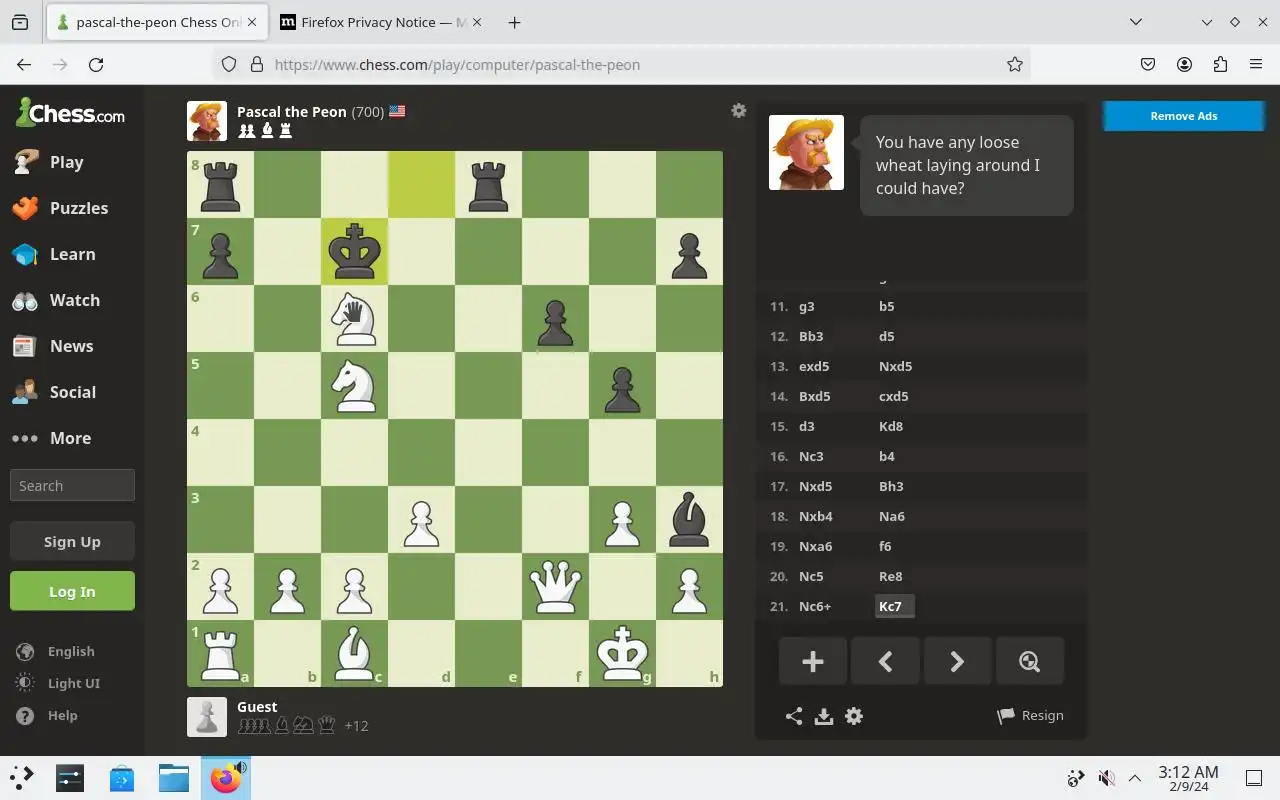This screenshot has width=1280, height=800.
Task: Click the Log In button
Action: 72,591
